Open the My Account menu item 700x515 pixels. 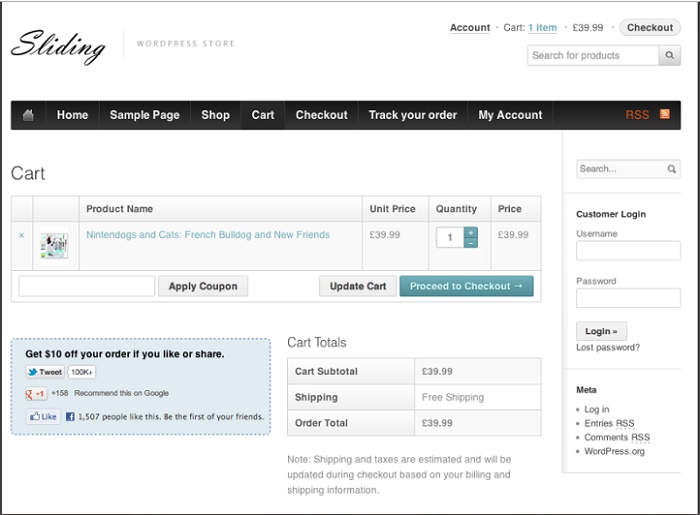click(510, 115)
